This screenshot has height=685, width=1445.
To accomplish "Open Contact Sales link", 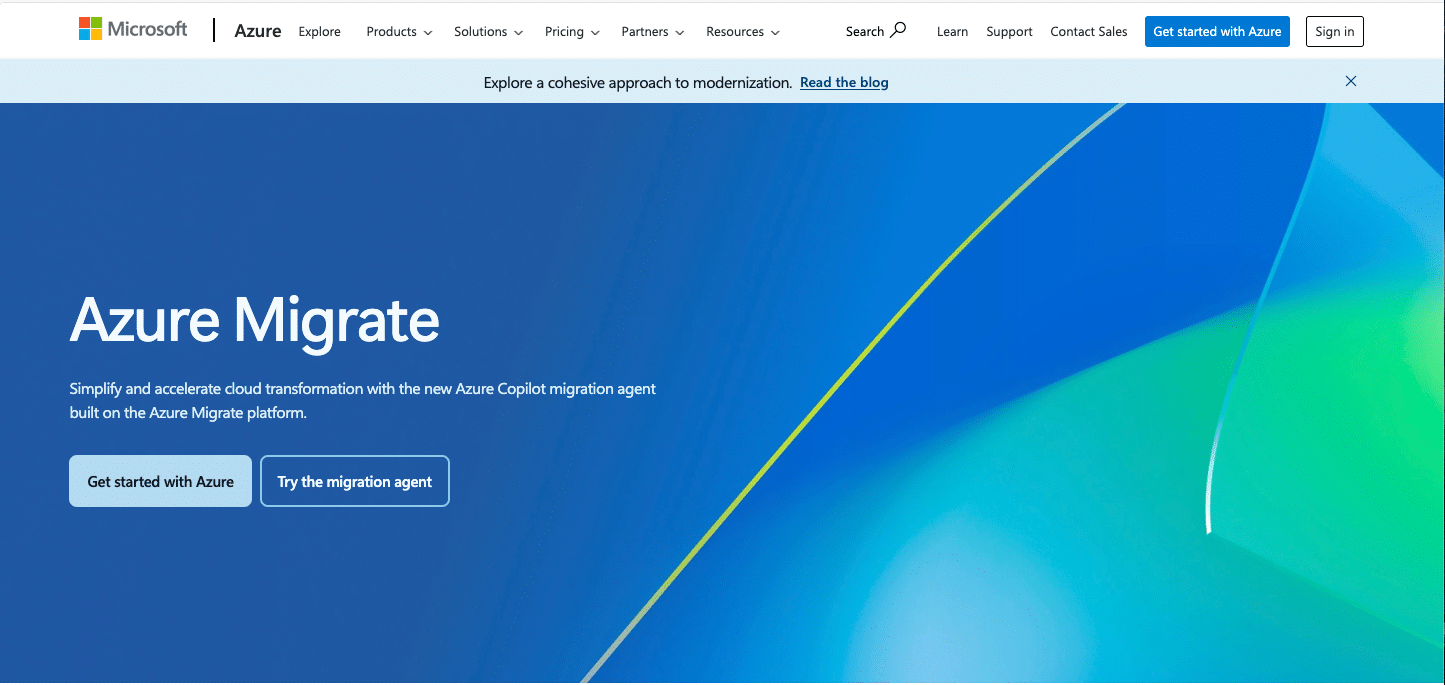I will [1089, 31].
